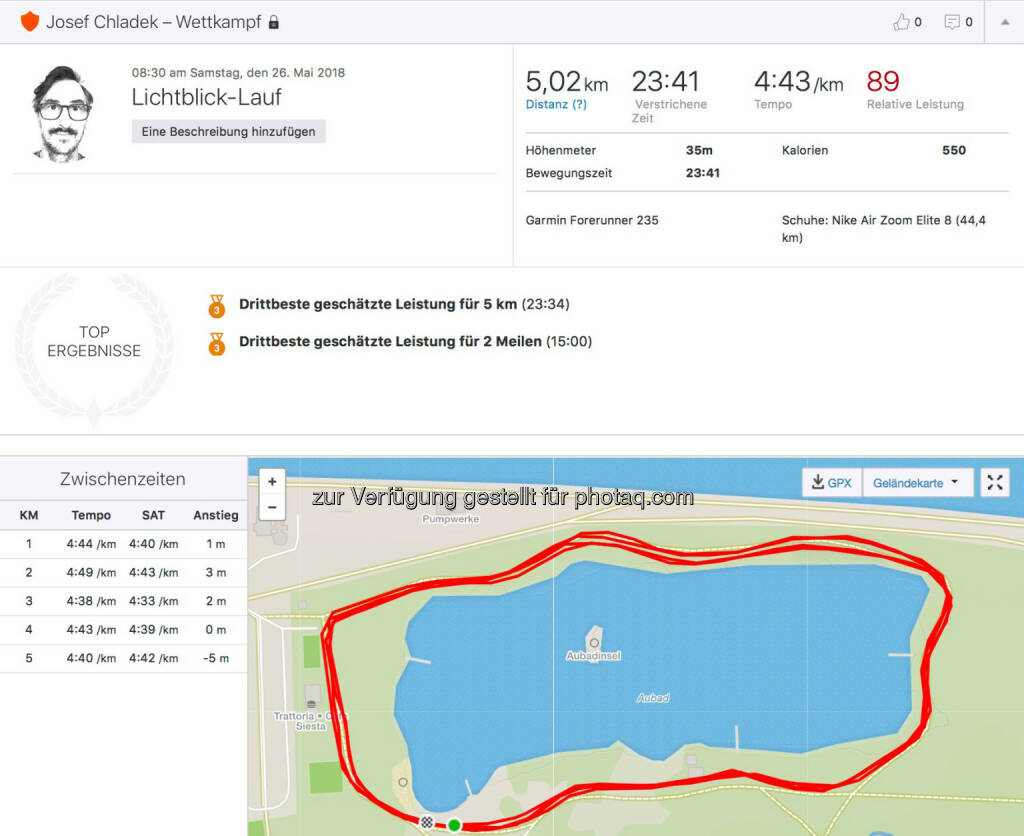The width and height of the screenshot is (1024, 836).
Task: Open comments via speech bubble icon
Action: [x=952, y=22]
